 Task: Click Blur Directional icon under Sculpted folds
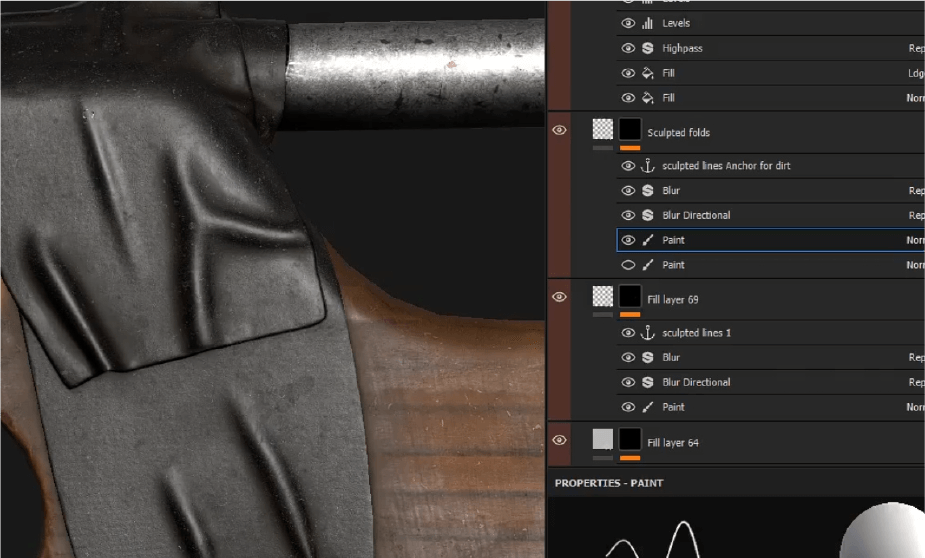point(648,215)
